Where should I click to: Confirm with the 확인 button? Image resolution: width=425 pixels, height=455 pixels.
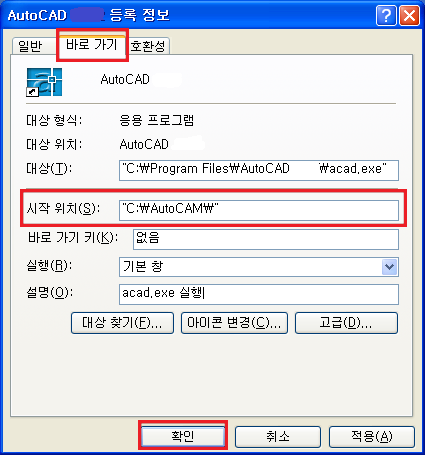pos(183,436)
